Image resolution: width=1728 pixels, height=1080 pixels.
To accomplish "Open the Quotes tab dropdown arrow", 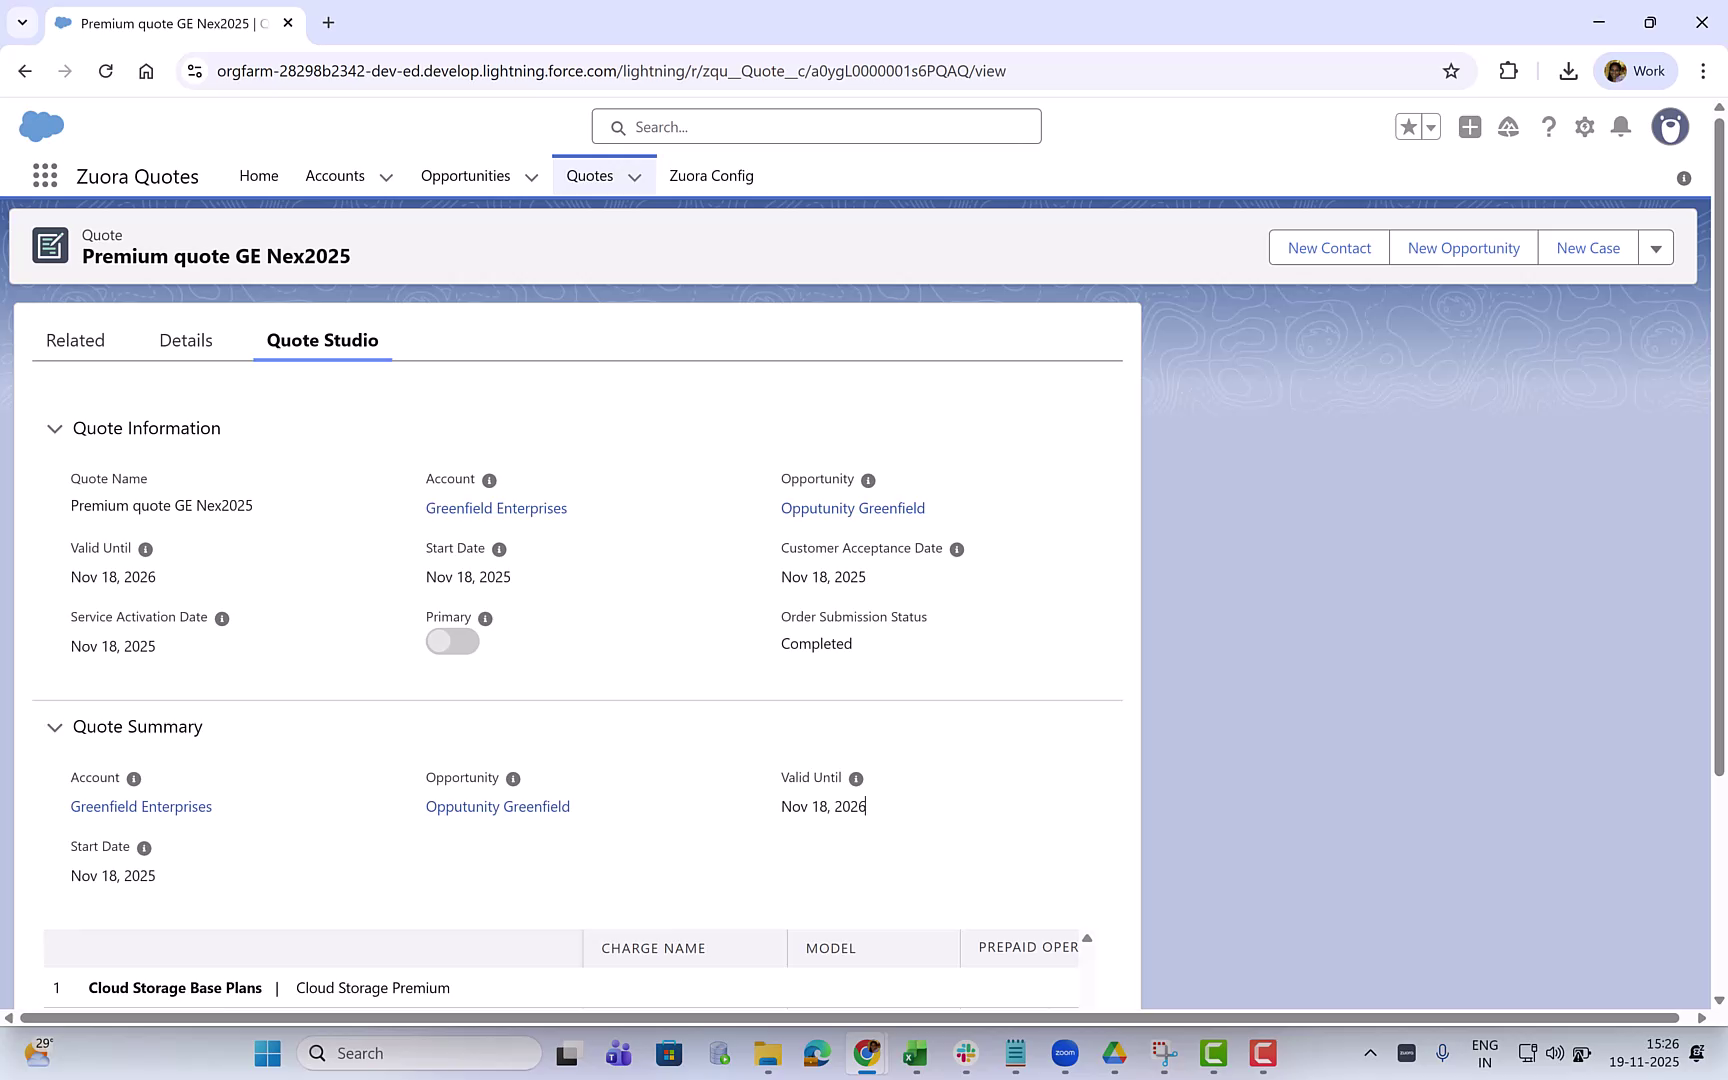I will pos(635,176).
